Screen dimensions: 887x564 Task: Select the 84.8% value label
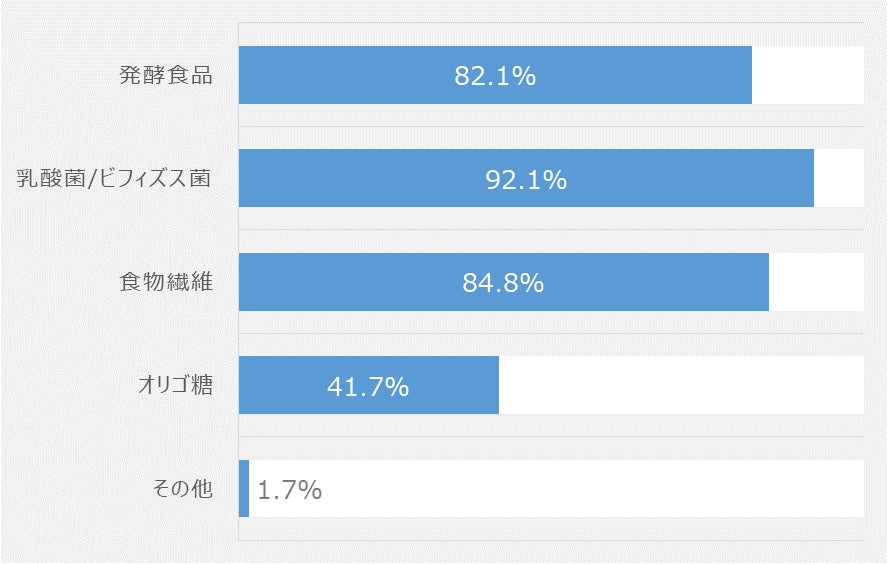click(503, 283)
